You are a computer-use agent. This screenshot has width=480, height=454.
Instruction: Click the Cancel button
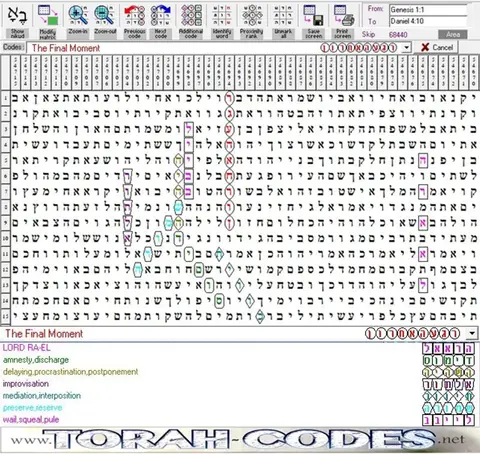tap(437, 47)
